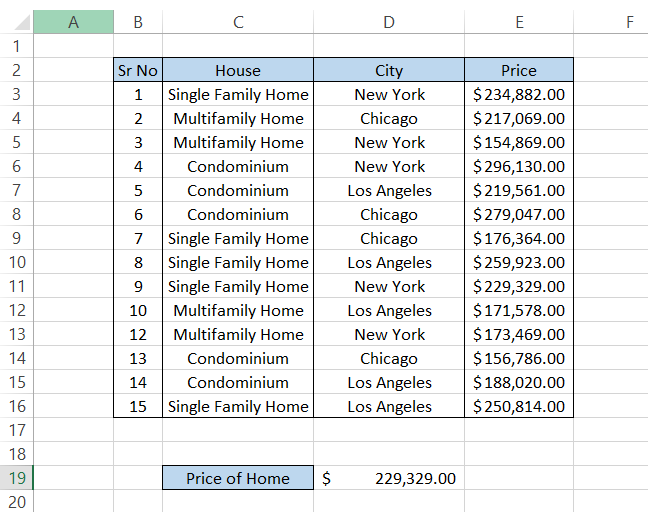Click the Price header cell

pyautogui.click(x=519, y=70)
